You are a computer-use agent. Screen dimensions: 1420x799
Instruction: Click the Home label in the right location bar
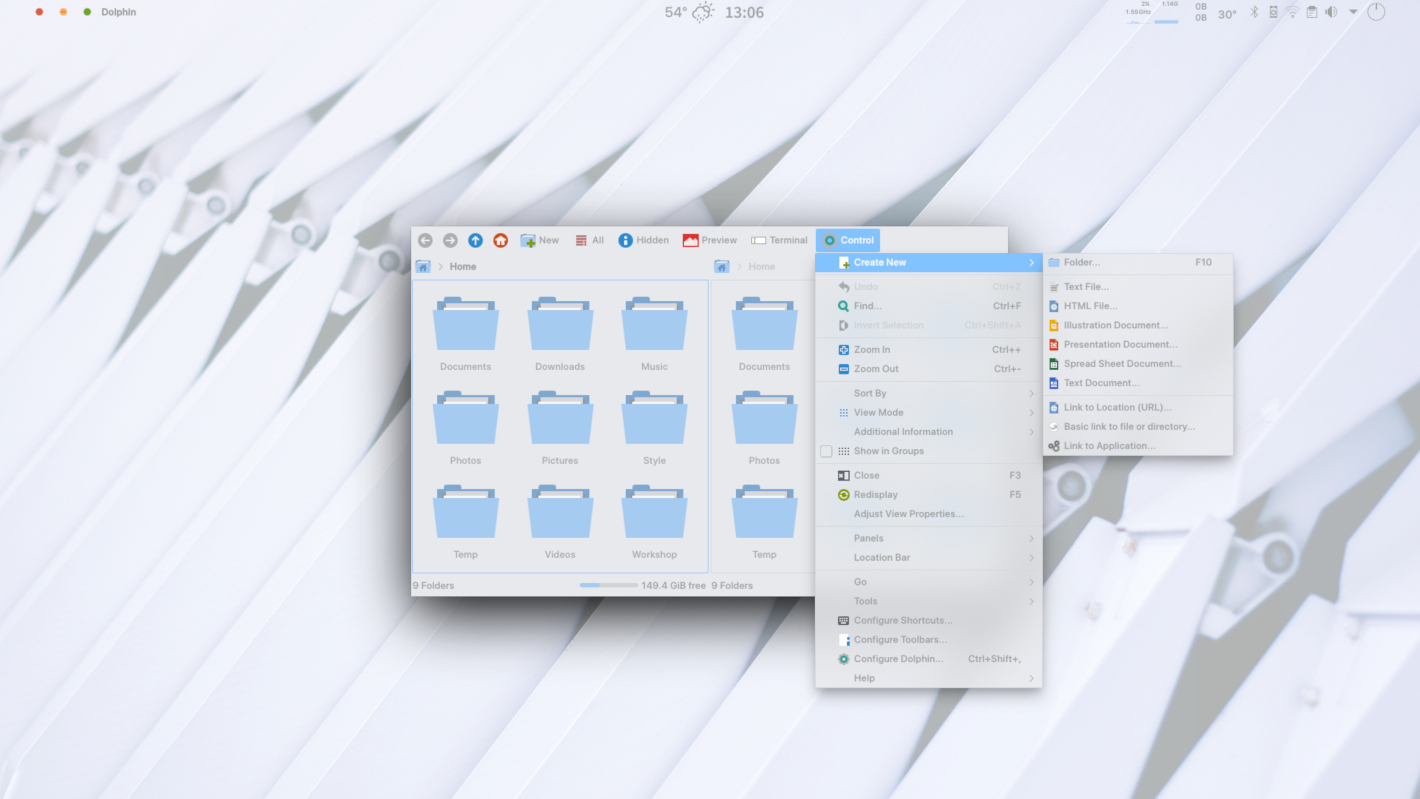point(762,267)
